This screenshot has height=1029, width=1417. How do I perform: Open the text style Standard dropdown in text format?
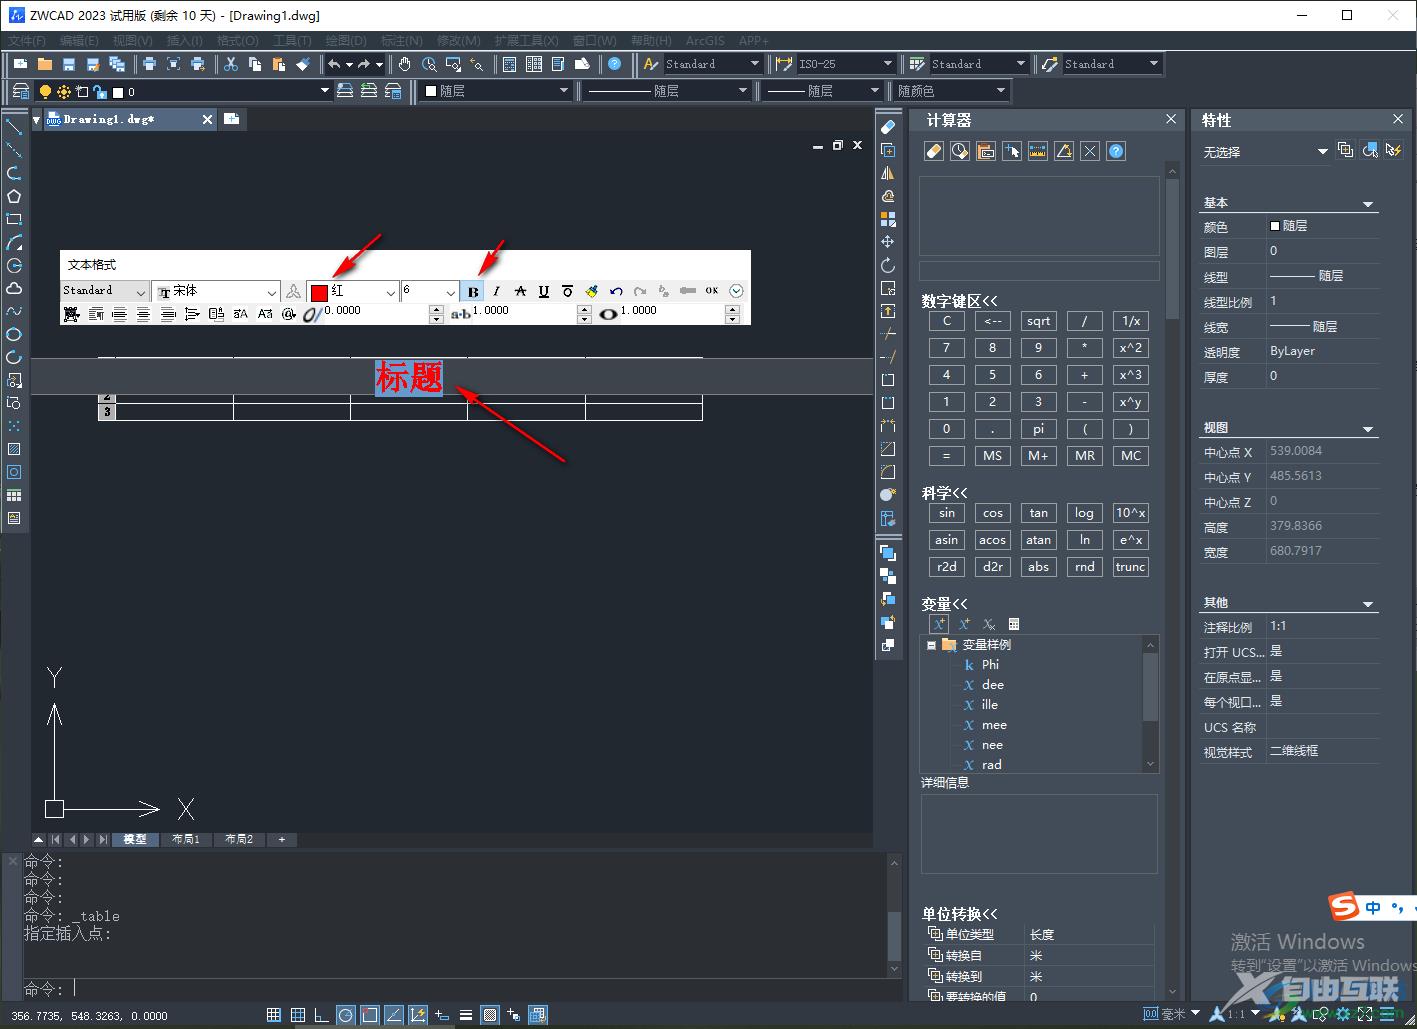[140, 292]
